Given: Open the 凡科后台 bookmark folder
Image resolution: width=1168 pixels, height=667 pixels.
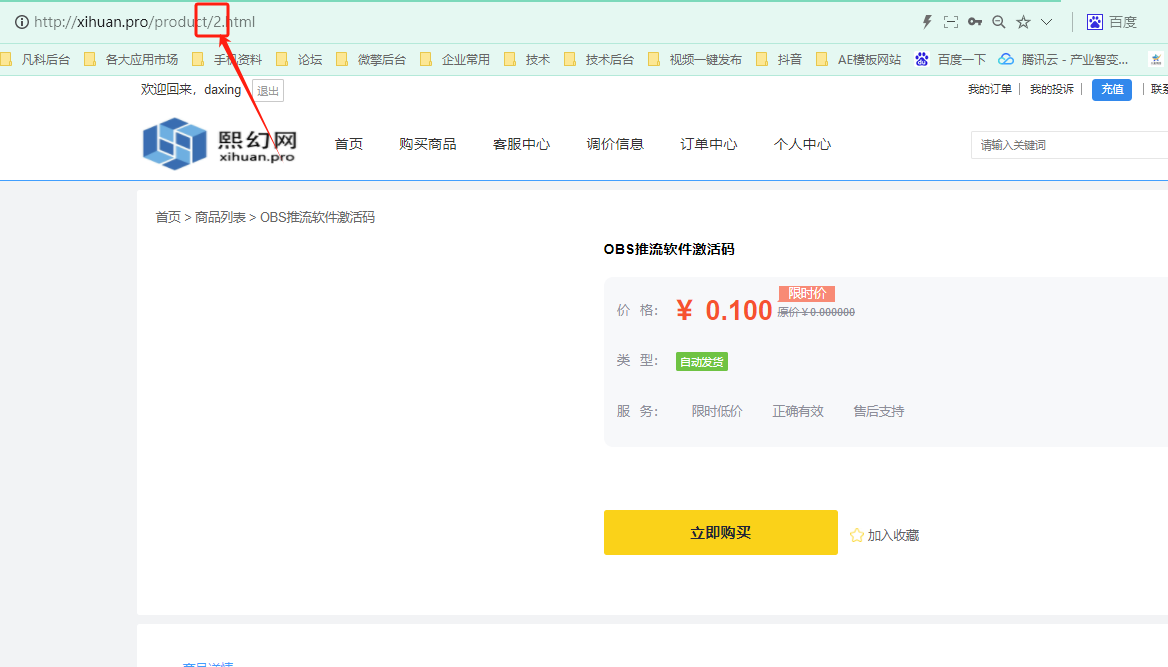Looking at the screenshot, I should (36, 60).
